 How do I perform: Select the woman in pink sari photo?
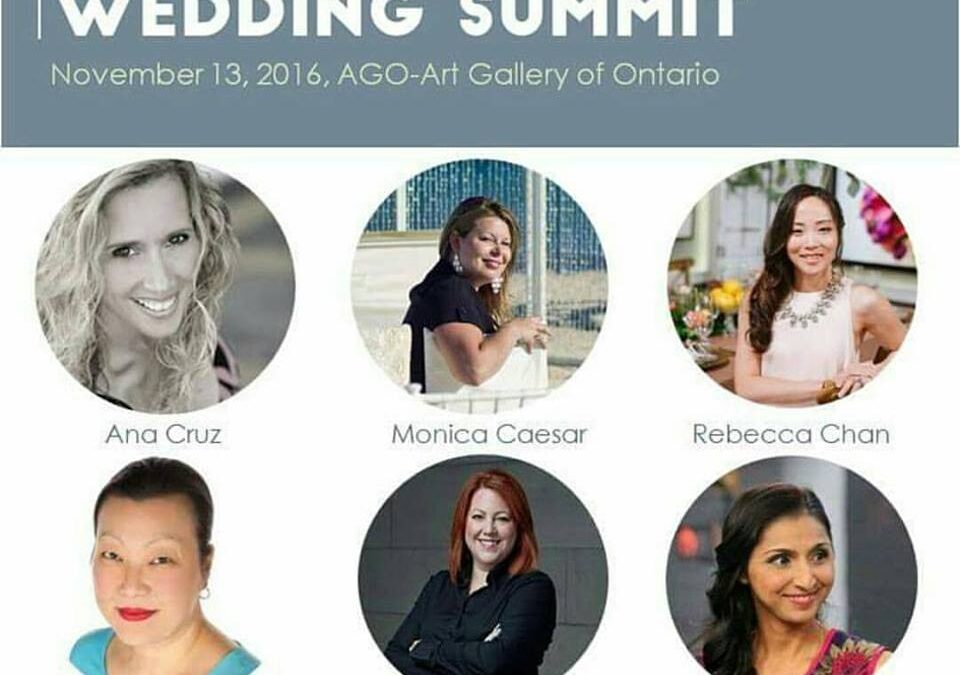coord(792,565)
